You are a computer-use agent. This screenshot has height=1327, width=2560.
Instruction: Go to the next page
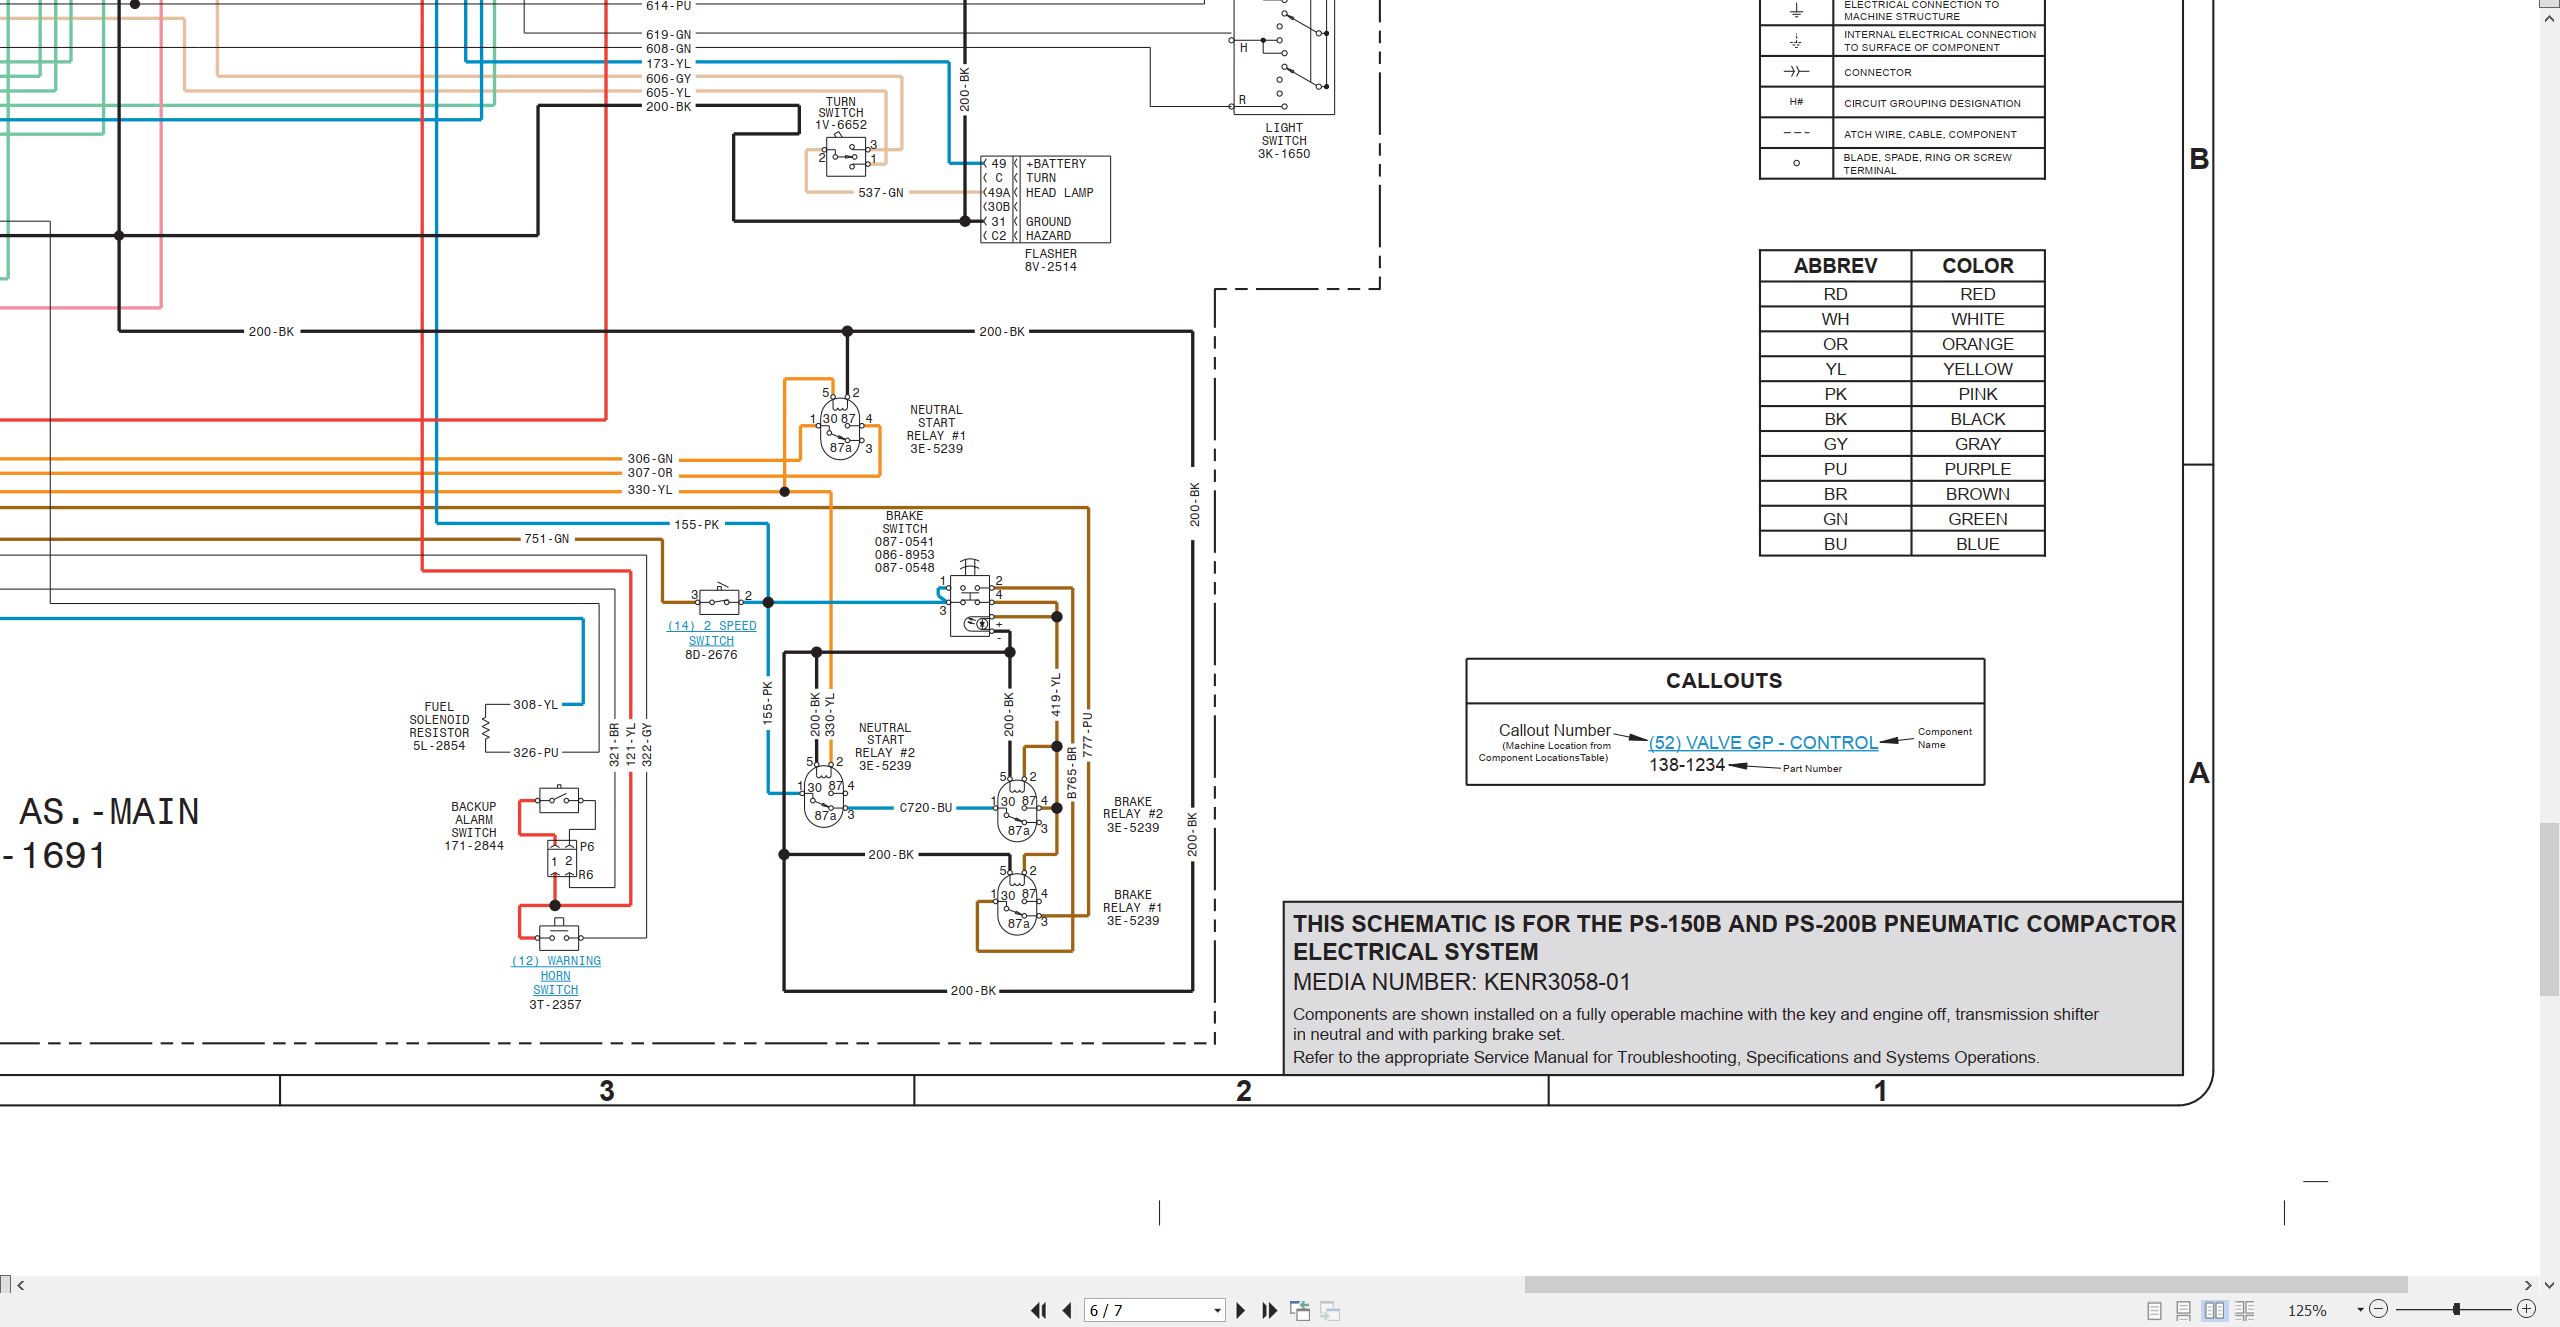tap(1241, 1310)
